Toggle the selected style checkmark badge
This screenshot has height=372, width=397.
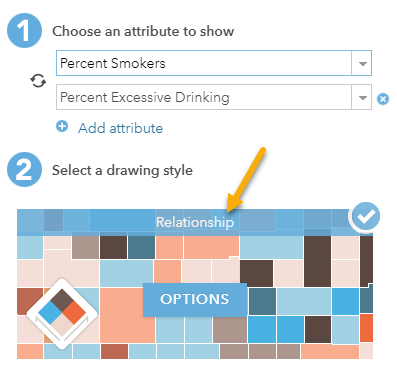click(366, 217)
